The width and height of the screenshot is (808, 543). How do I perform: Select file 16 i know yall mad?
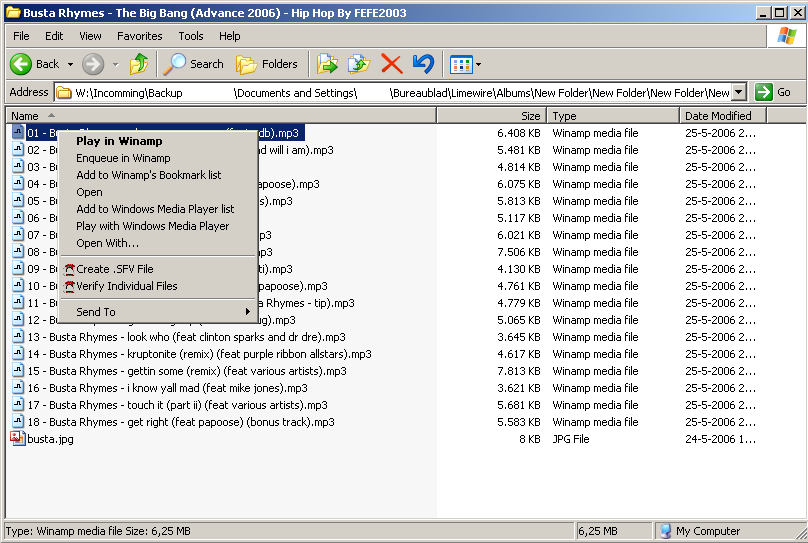coord(167,388)
